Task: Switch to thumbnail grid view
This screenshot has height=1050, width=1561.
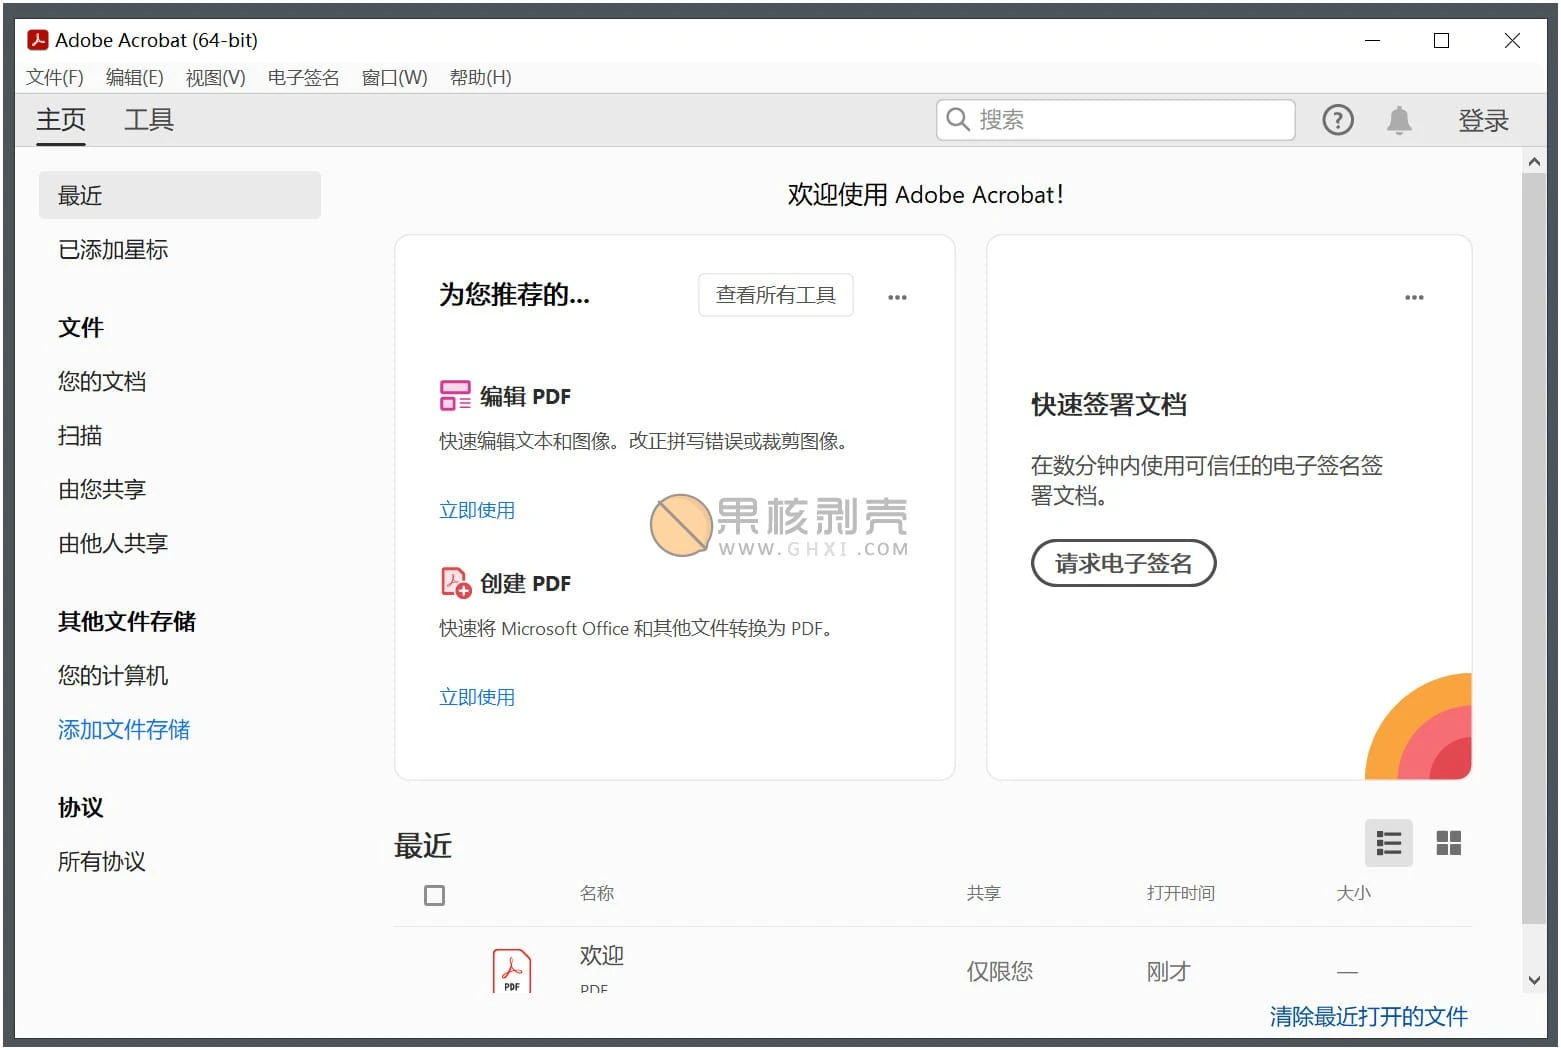Action: pyautogui.click(x=1448, y=843)
